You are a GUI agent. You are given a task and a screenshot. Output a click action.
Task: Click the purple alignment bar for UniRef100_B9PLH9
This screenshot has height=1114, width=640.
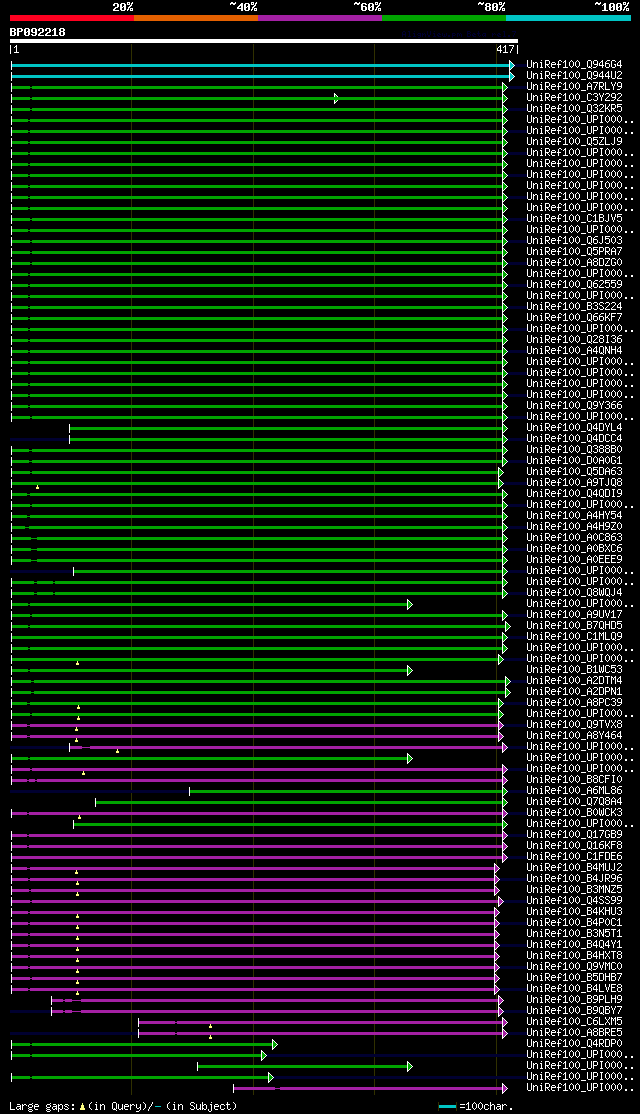277,1000
